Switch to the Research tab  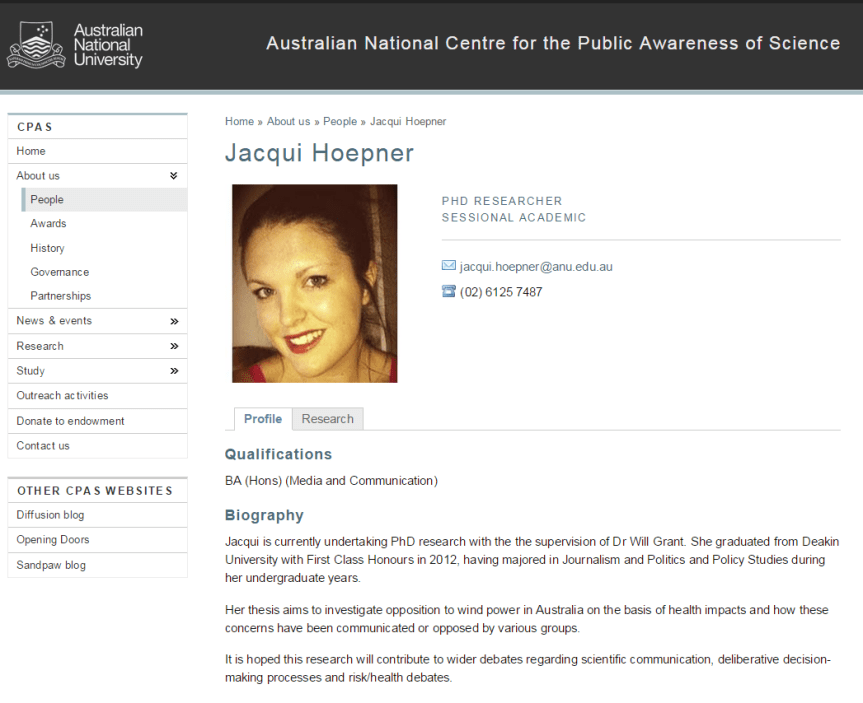pos(327,418)
